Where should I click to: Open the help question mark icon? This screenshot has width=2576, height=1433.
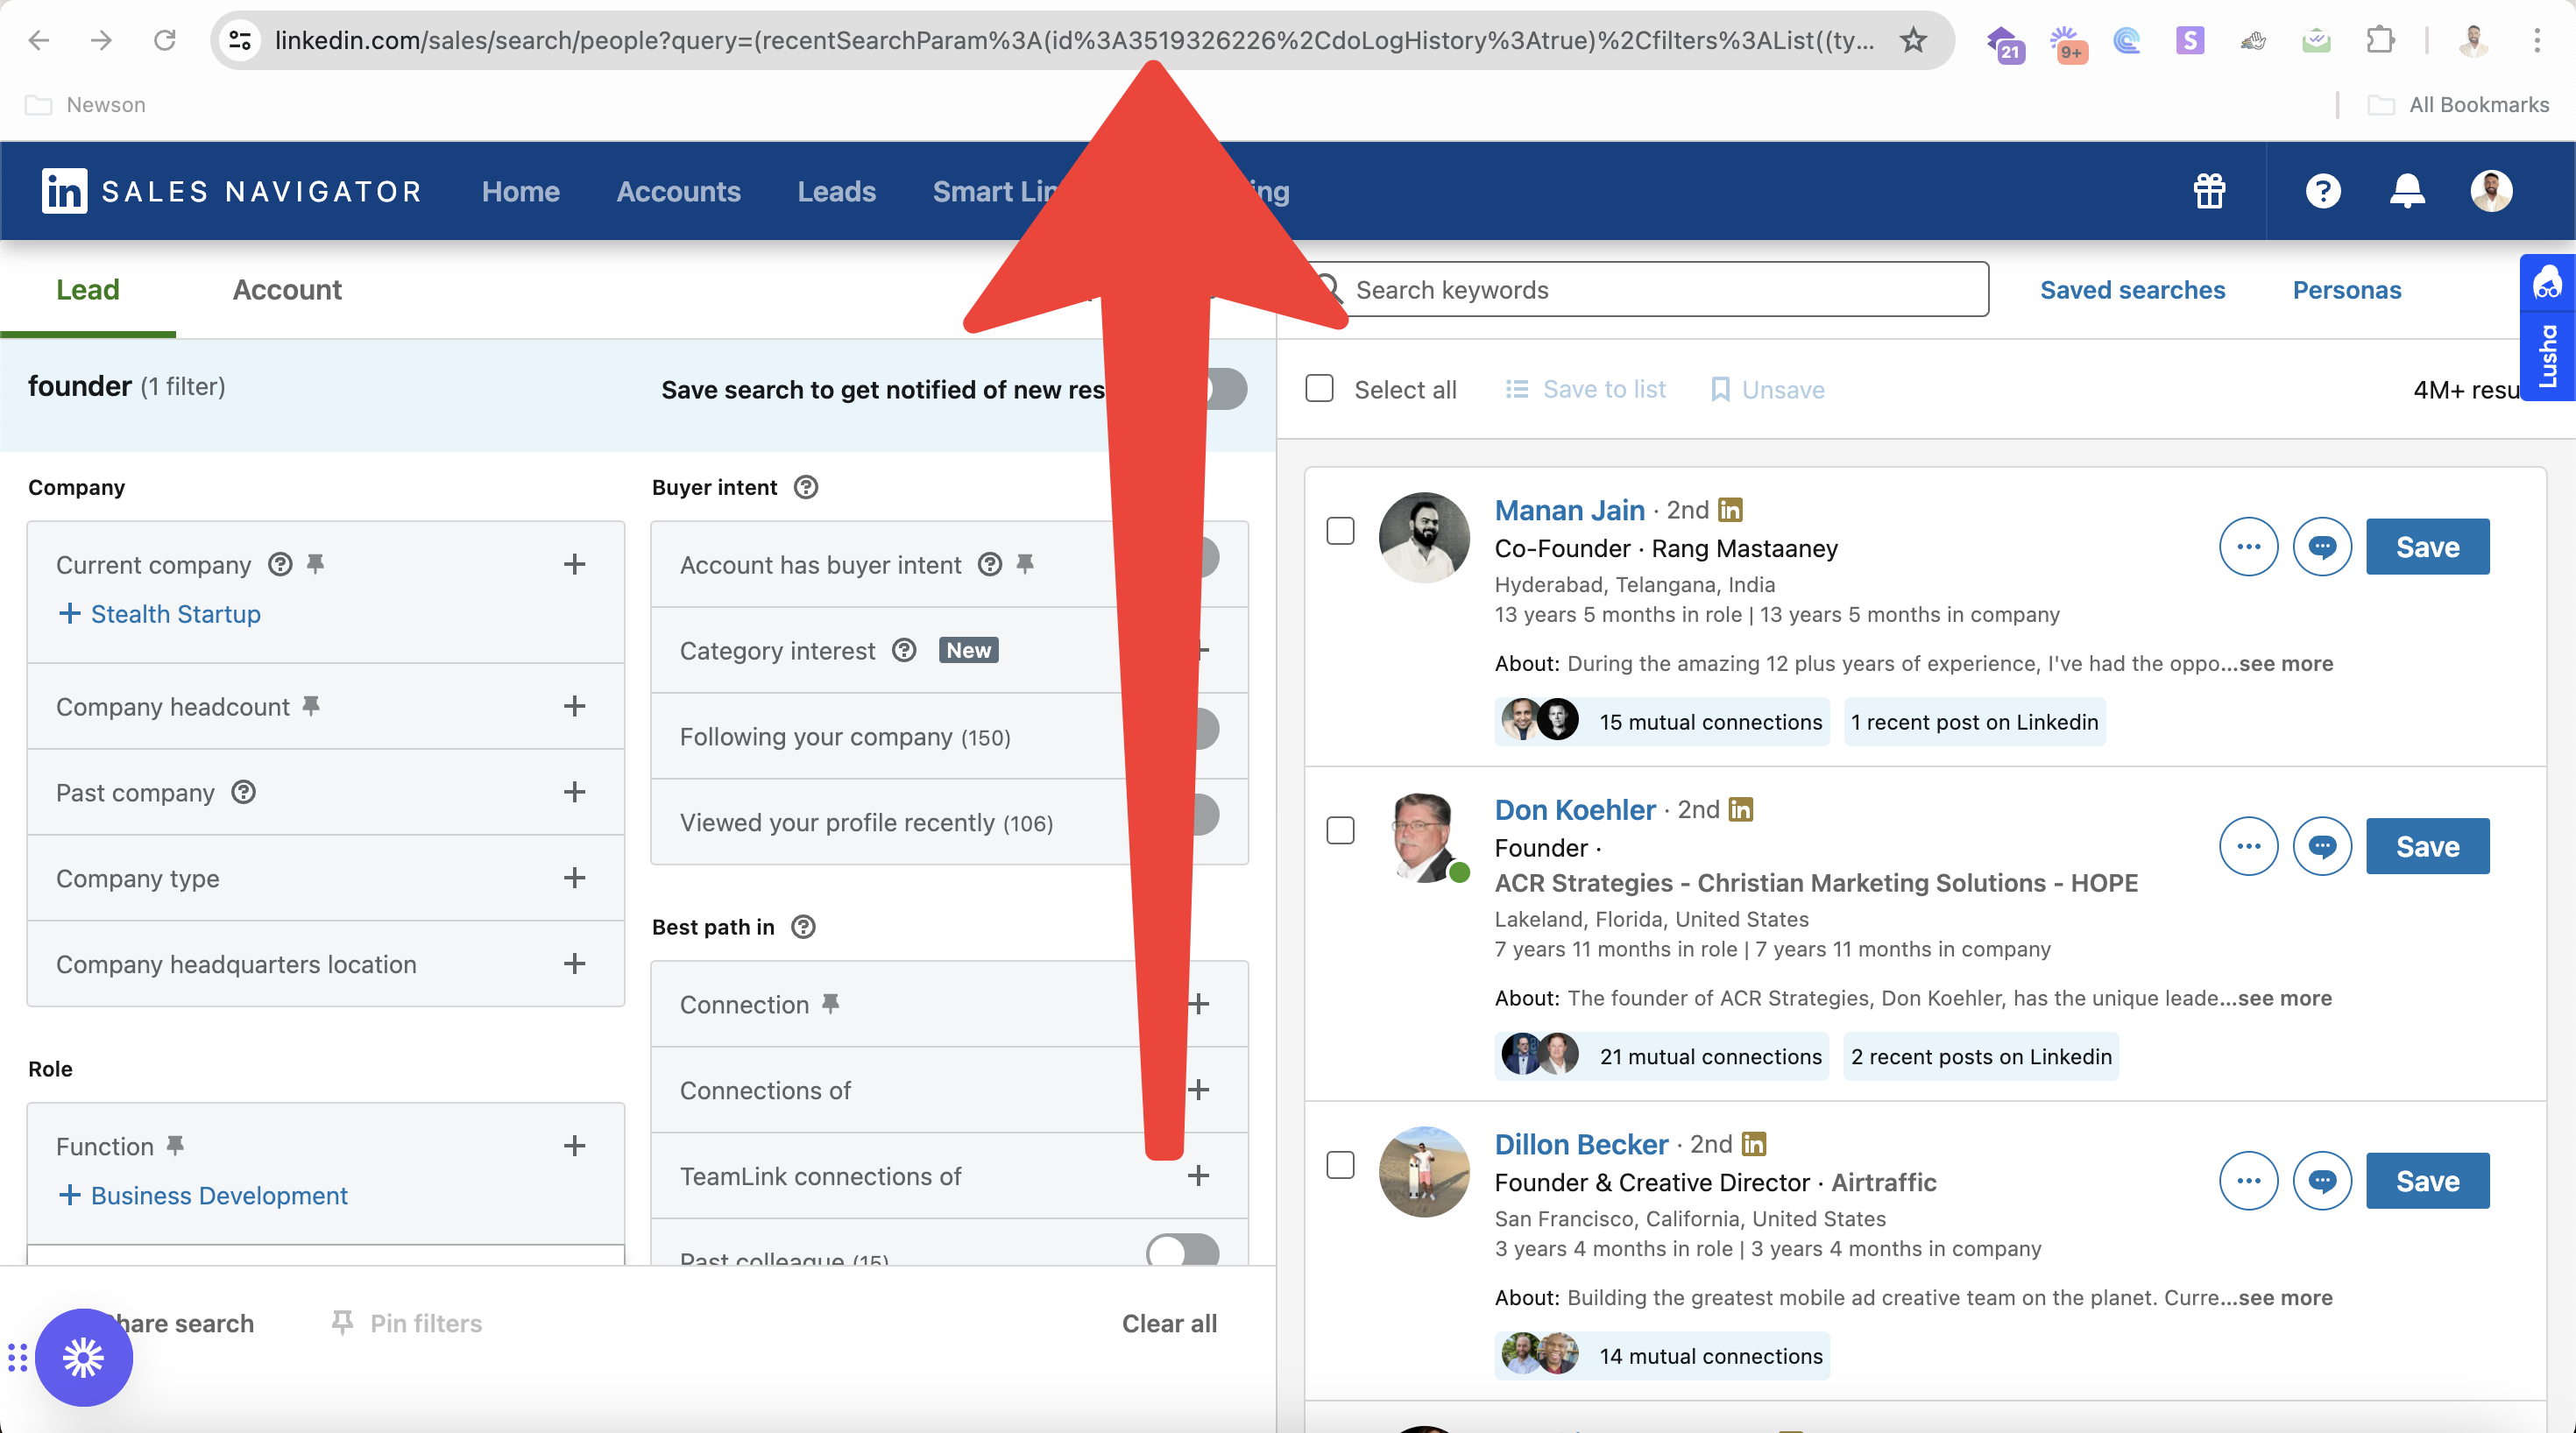2322,190
